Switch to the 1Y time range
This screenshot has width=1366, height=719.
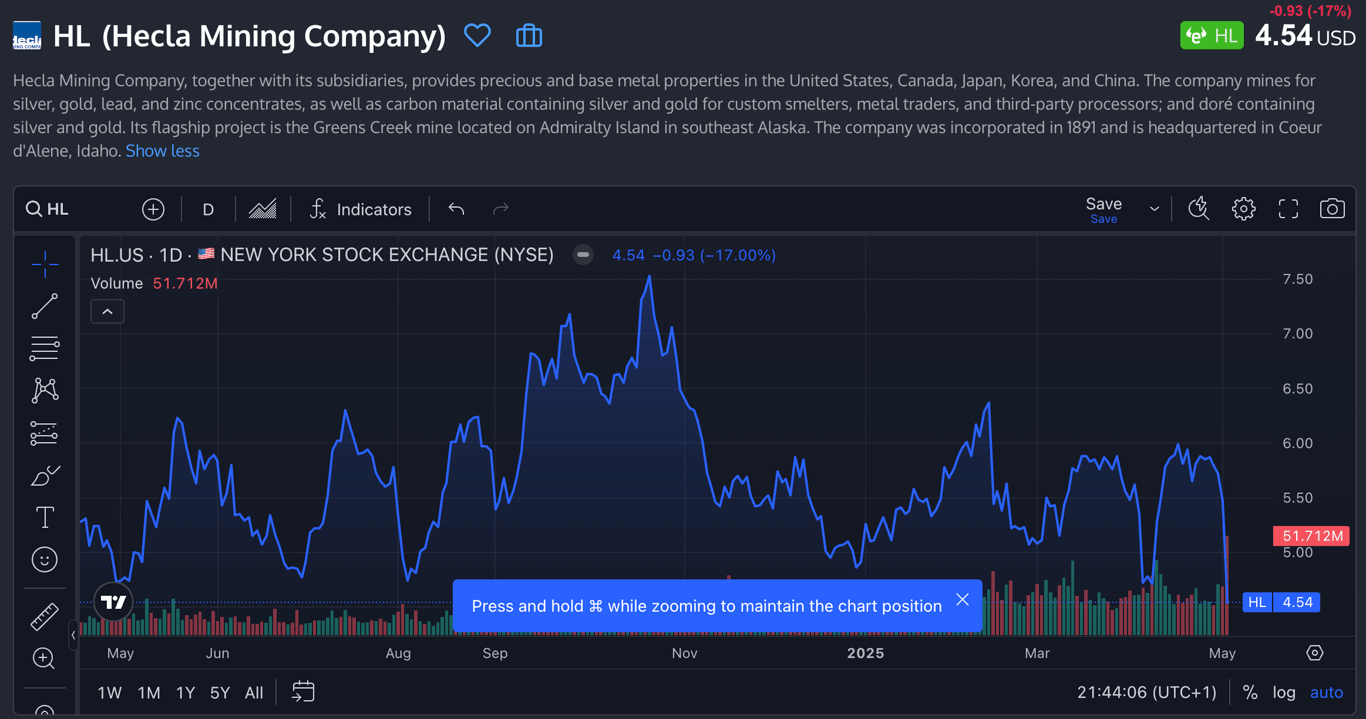pyautogui.click(x=185, y=692)
